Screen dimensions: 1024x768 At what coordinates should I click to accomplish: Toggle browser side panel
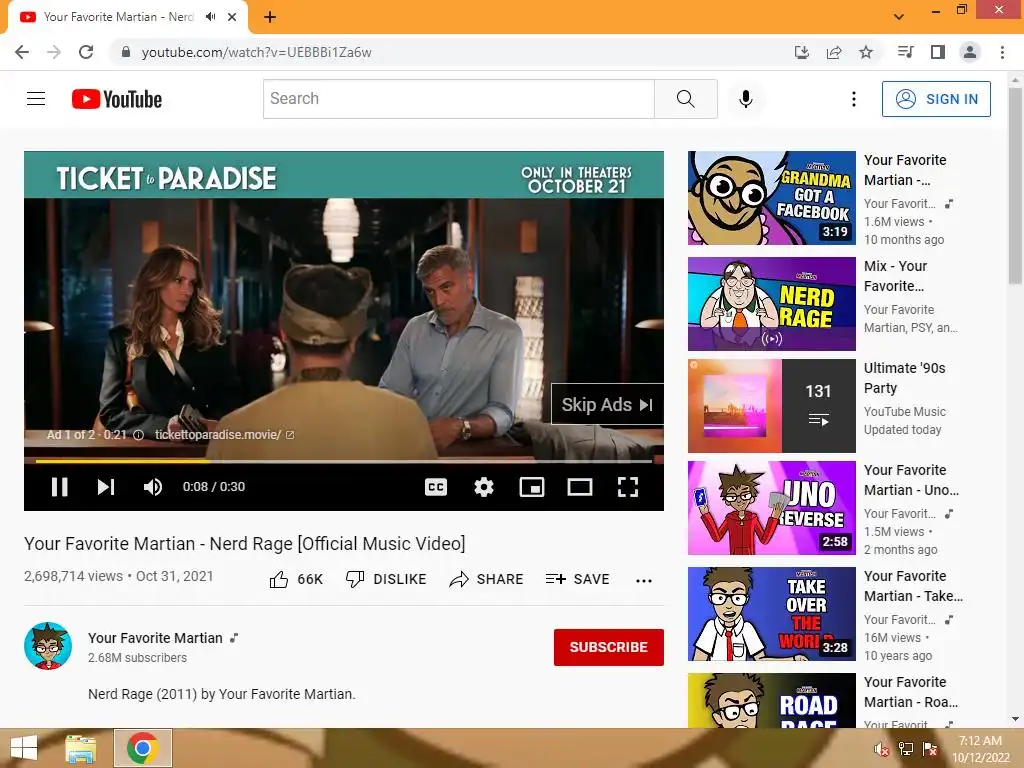(x=938, y=52)
